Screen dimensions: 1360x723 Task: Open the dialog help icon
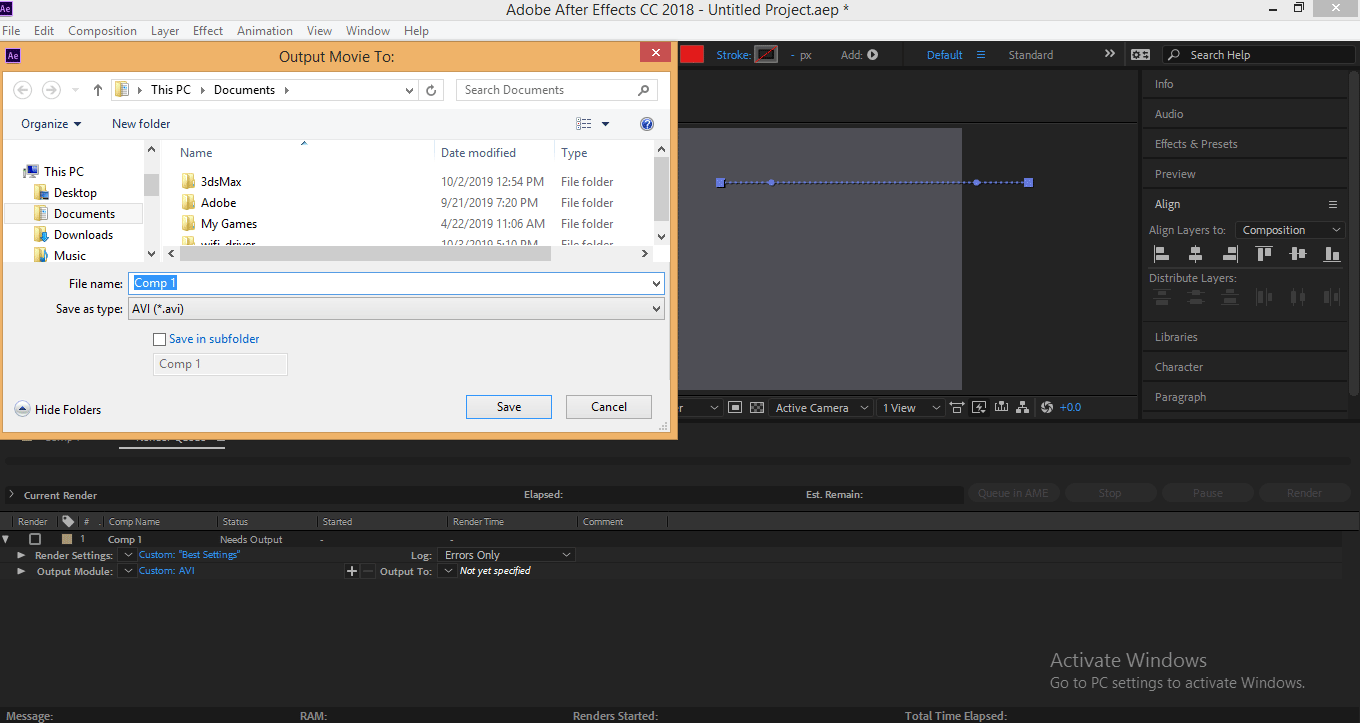tap(647, 124)
